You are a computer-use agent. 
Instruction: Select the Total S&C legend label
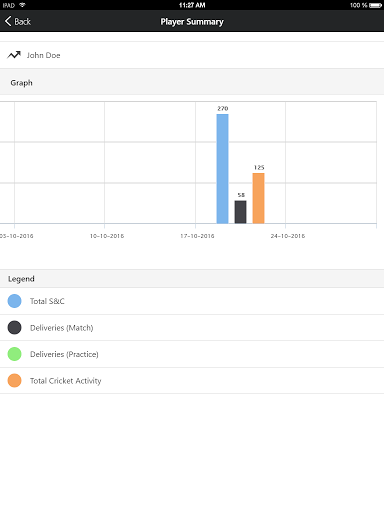point(47,301)
